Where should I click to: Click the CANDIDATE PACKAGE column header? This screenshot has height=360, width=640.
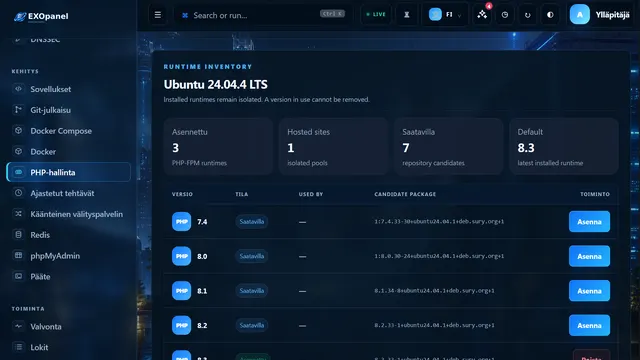(x=405, y=194)
